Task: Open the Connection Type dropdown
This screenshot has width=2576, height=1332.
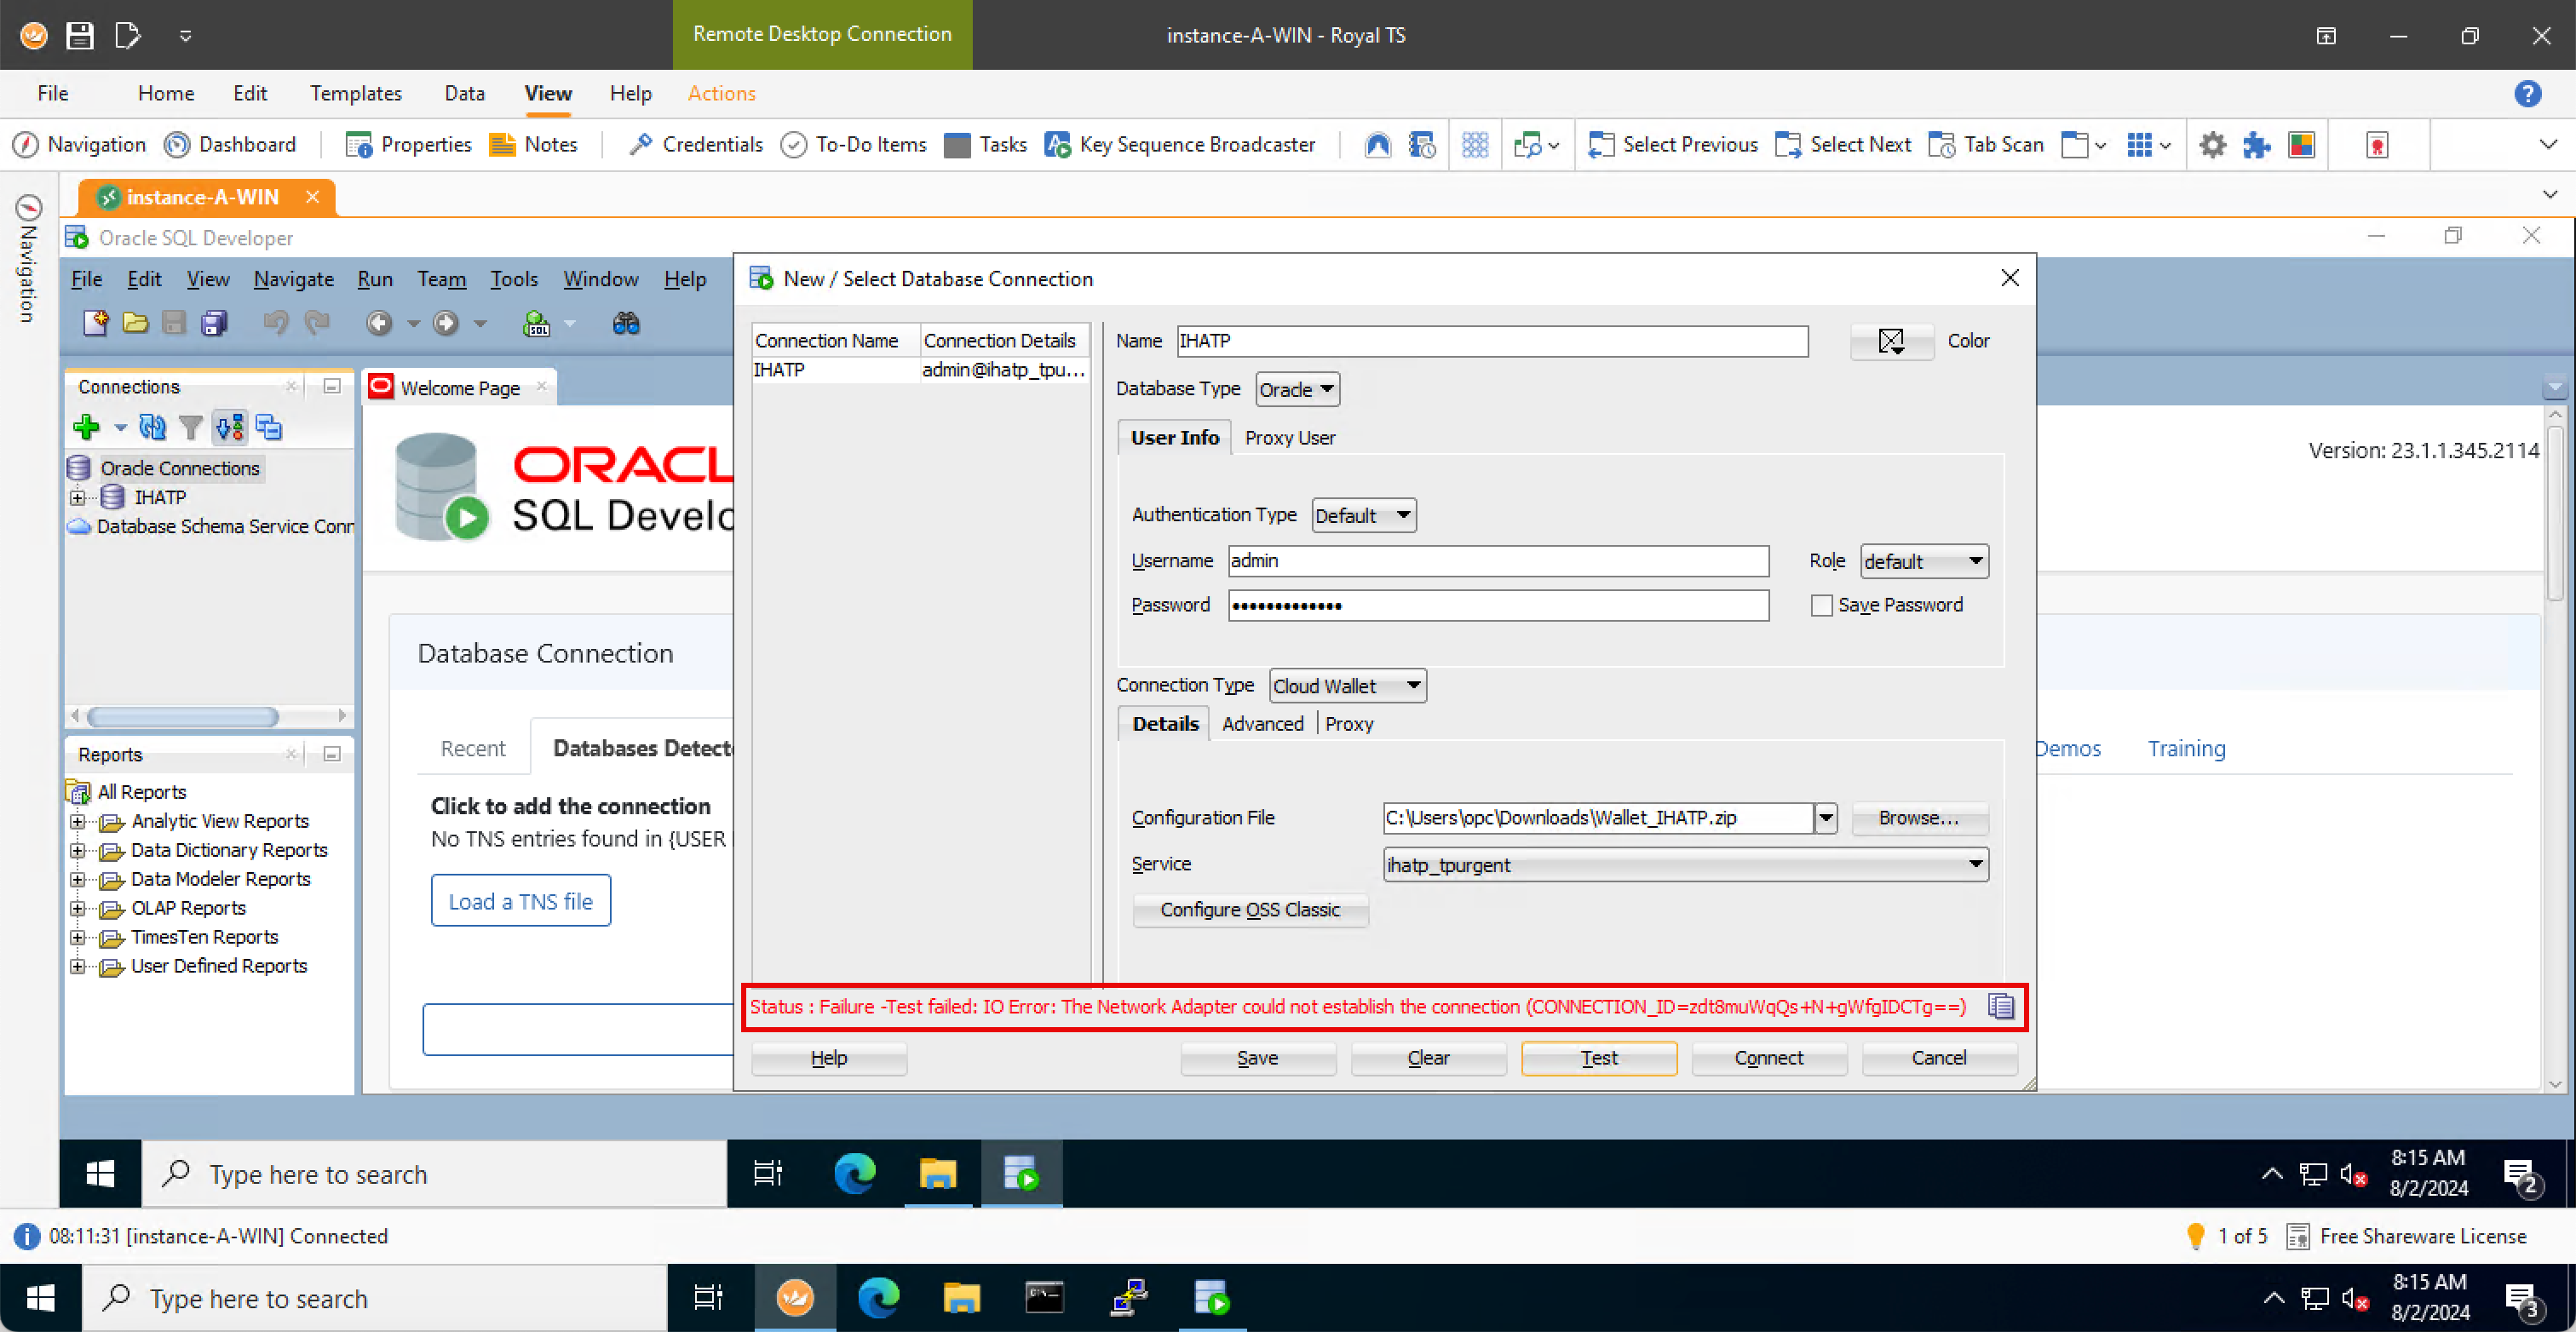Action: tap(1347, 686)
